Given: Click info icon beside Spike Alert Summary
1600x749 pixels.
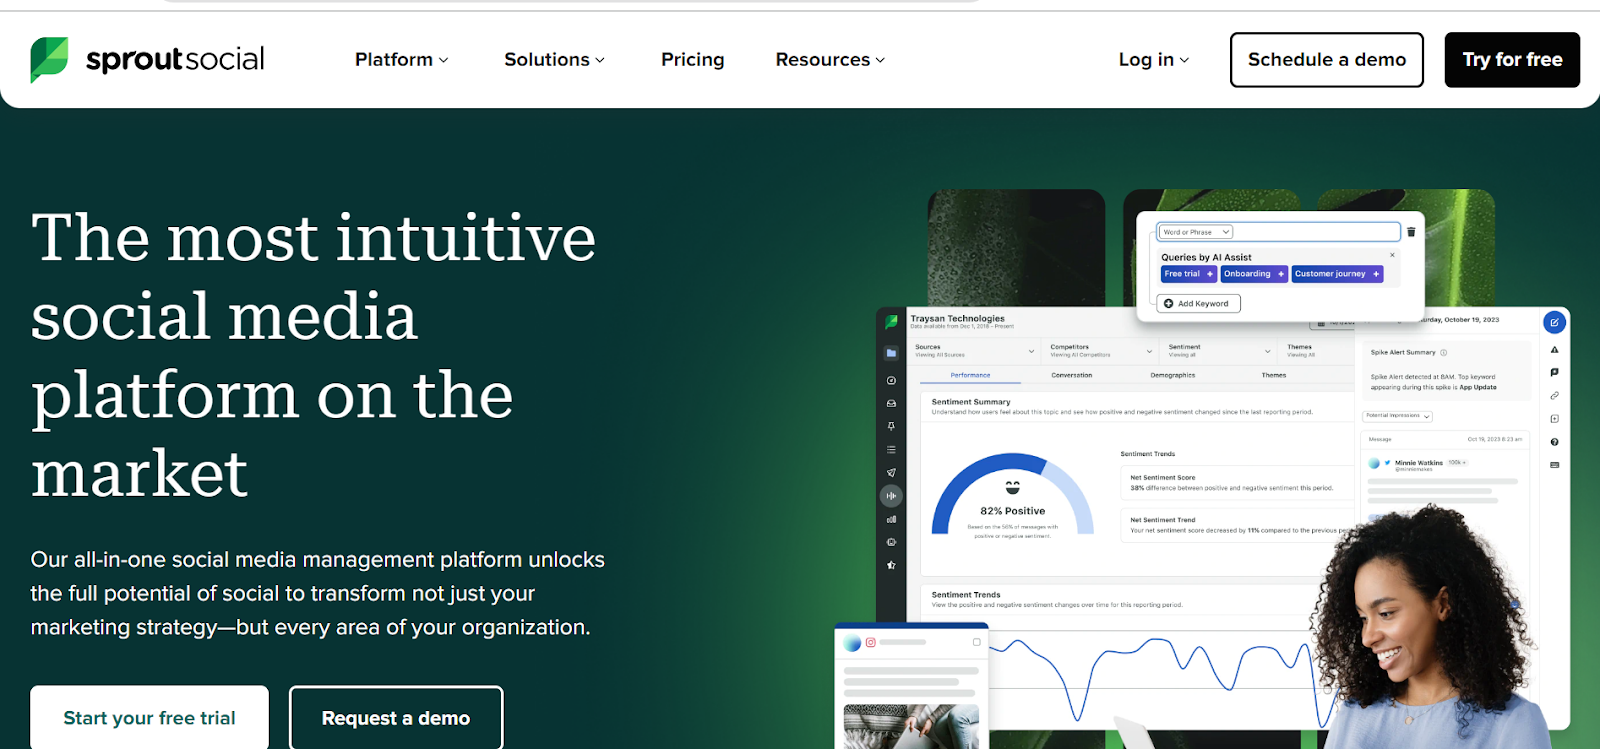Looking at the screenshot, I should tap(1443, 352).
